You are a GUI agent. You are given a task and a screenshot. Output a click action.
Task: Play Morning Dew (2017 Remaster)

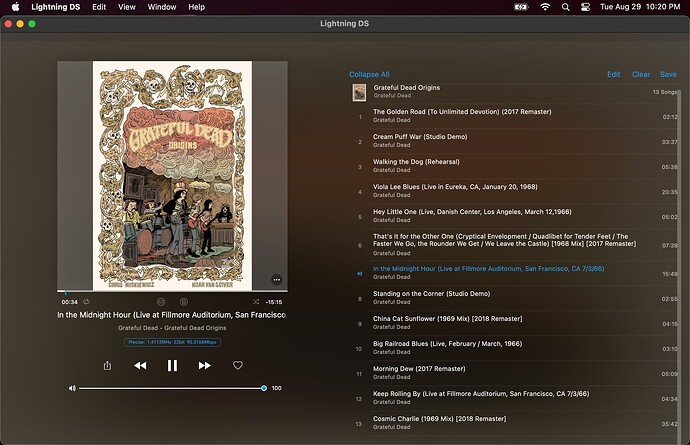coord(515,373)
